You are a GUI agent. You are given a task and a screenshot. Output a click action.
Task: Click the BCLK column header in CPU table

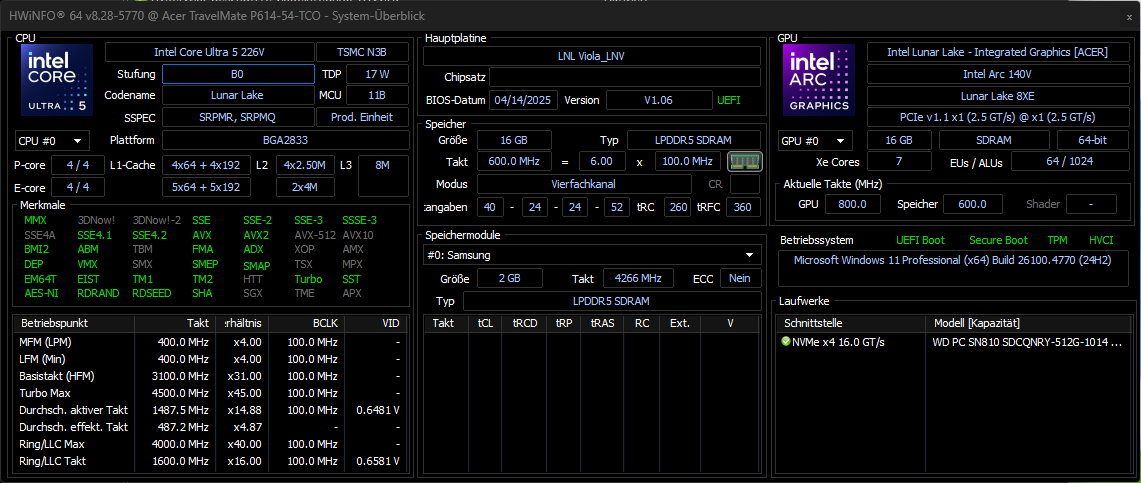click(x=306, y=323)
